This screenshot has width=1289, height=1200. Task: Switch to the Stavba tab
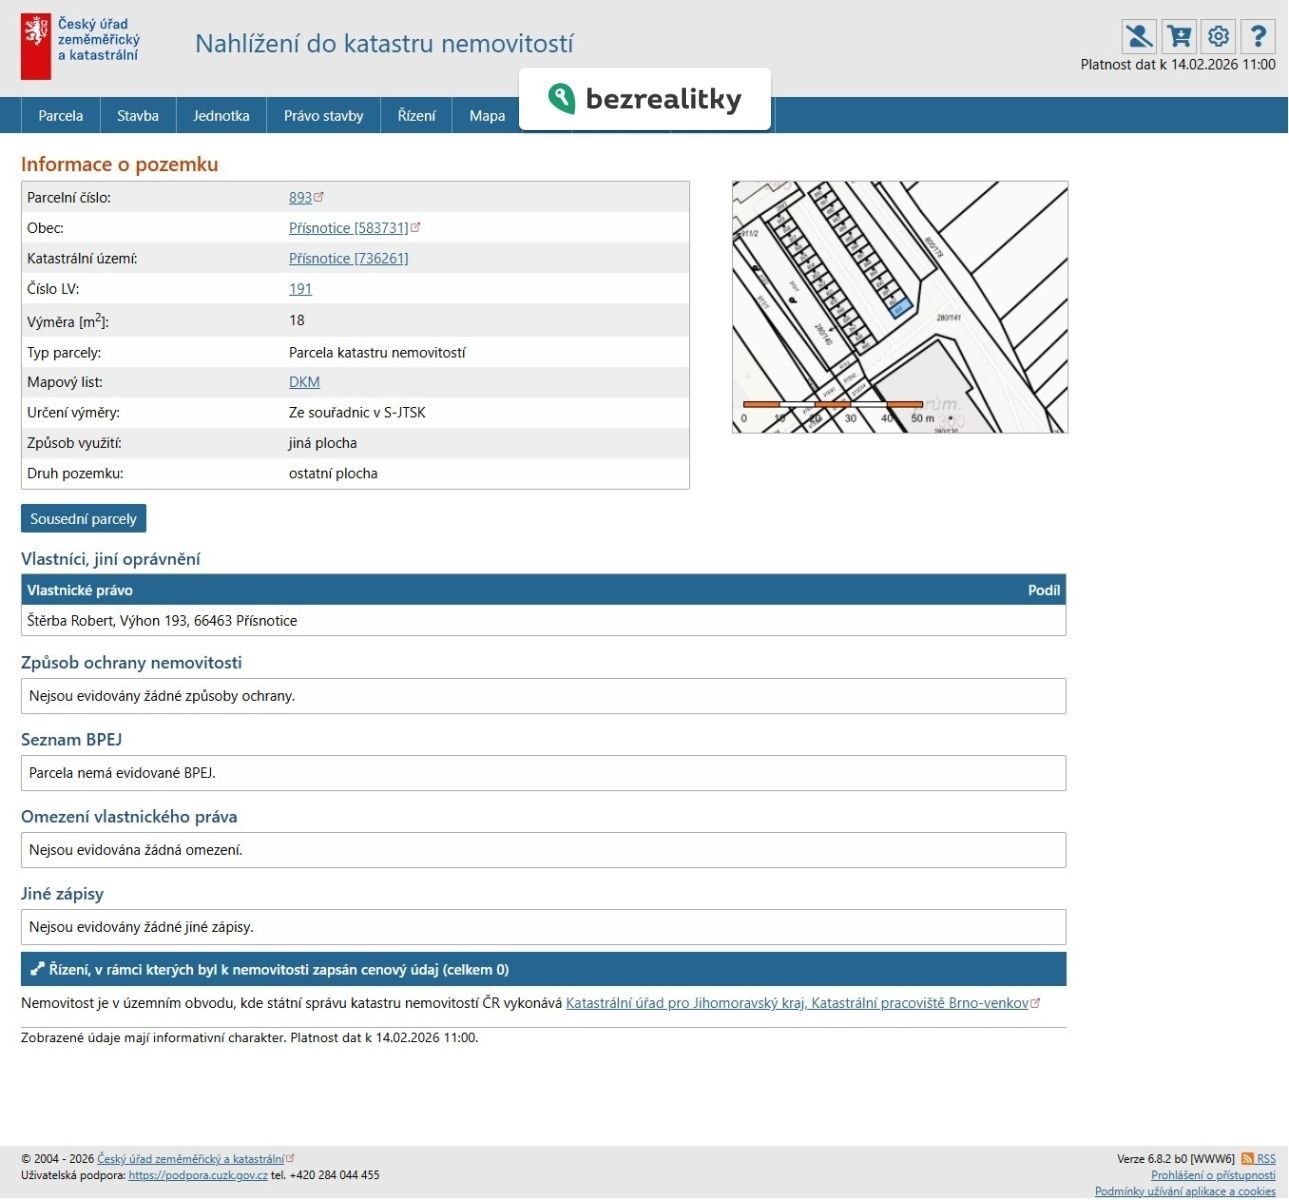pos(138,116)
